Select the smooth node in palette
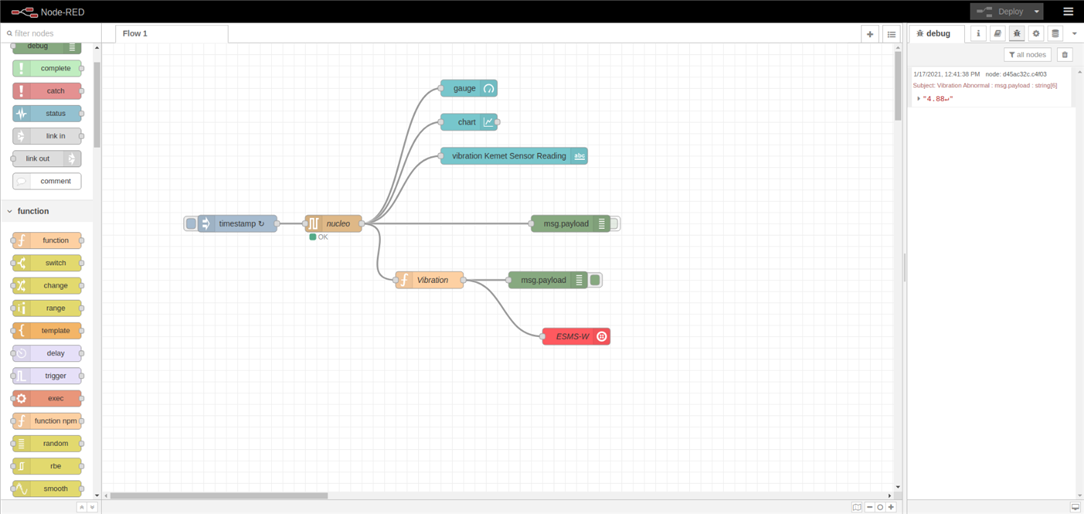The height and width of the screenshot is (514, 1084). tap(47, 488)
